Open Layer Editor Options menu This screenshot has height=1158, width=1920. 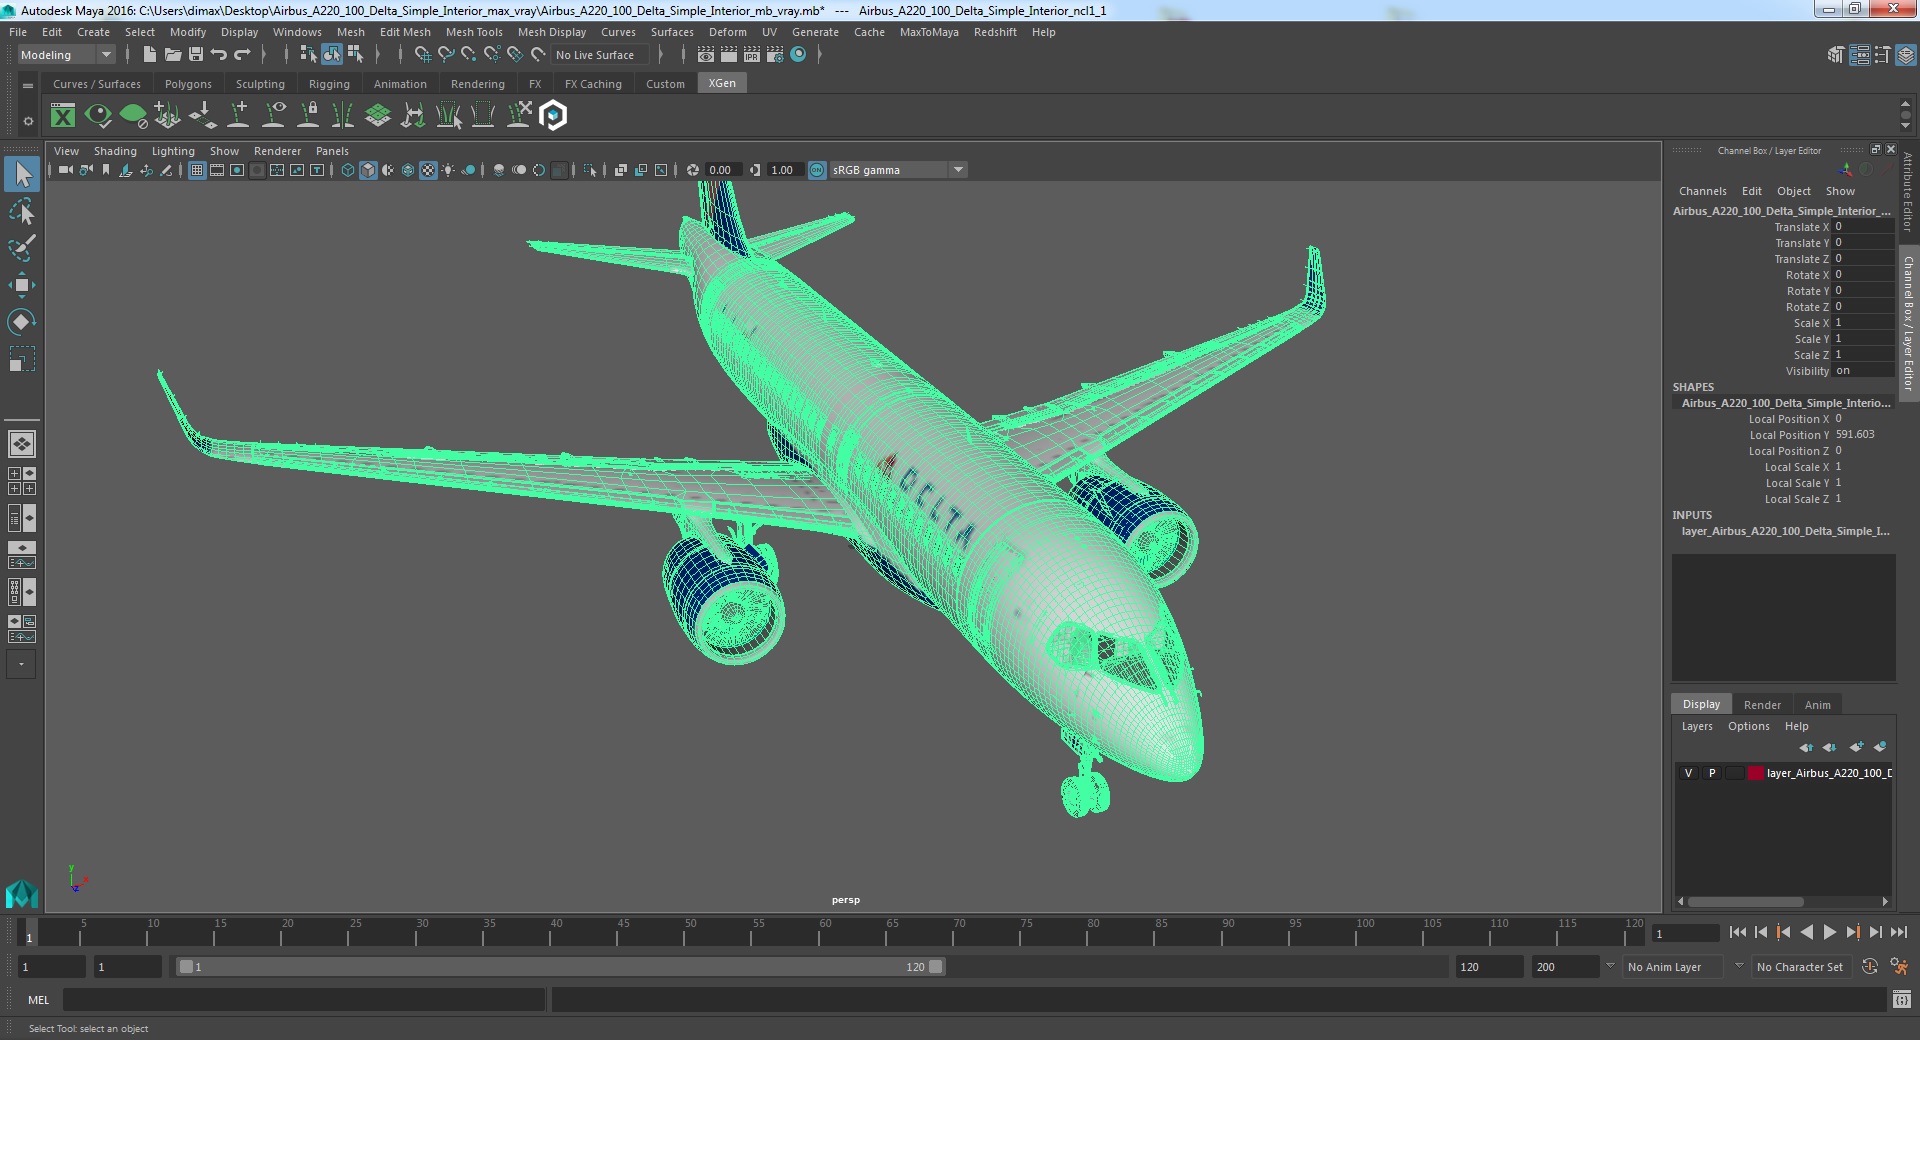tap(1748, 726)
